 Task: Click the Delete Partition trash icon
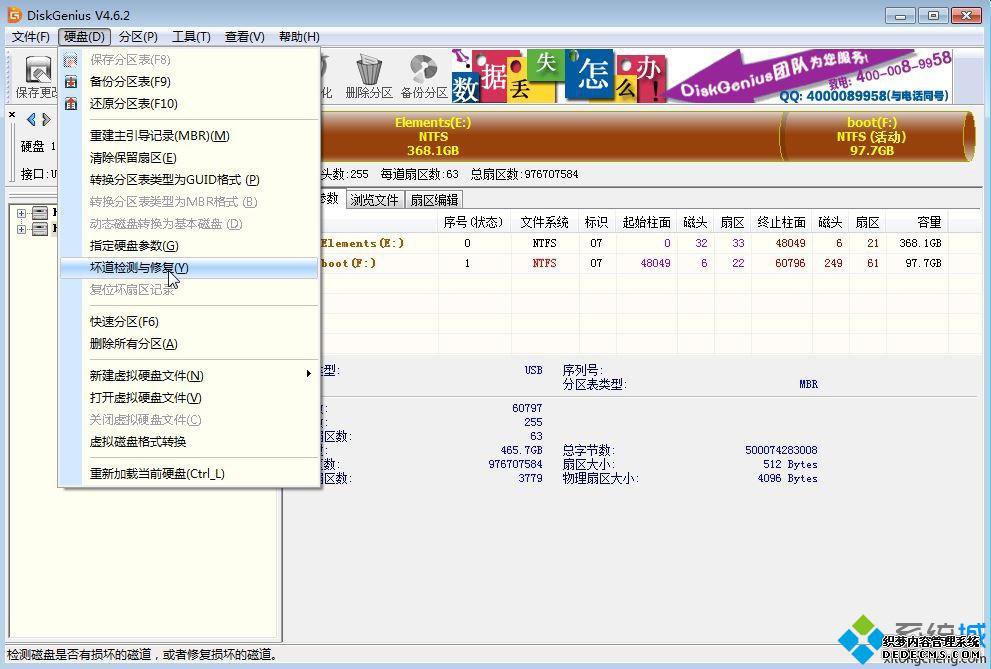coord(369,77)
